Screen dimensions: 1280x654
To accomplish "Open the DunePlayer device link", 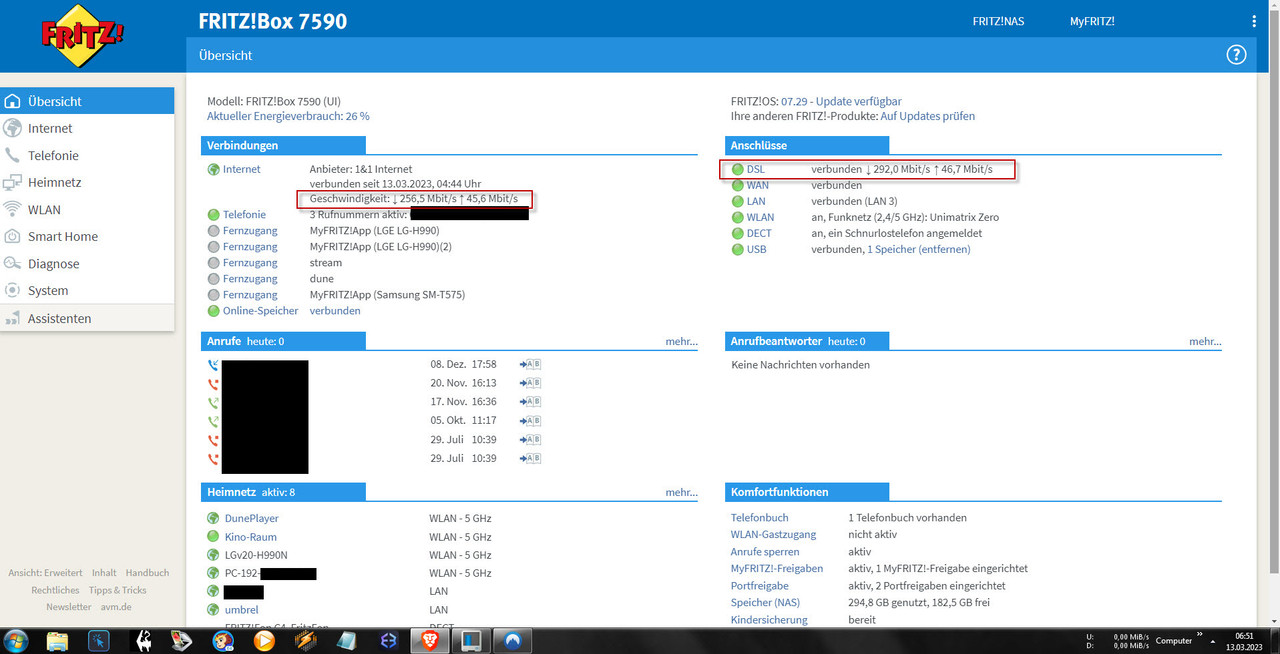I will click(252, 518).
